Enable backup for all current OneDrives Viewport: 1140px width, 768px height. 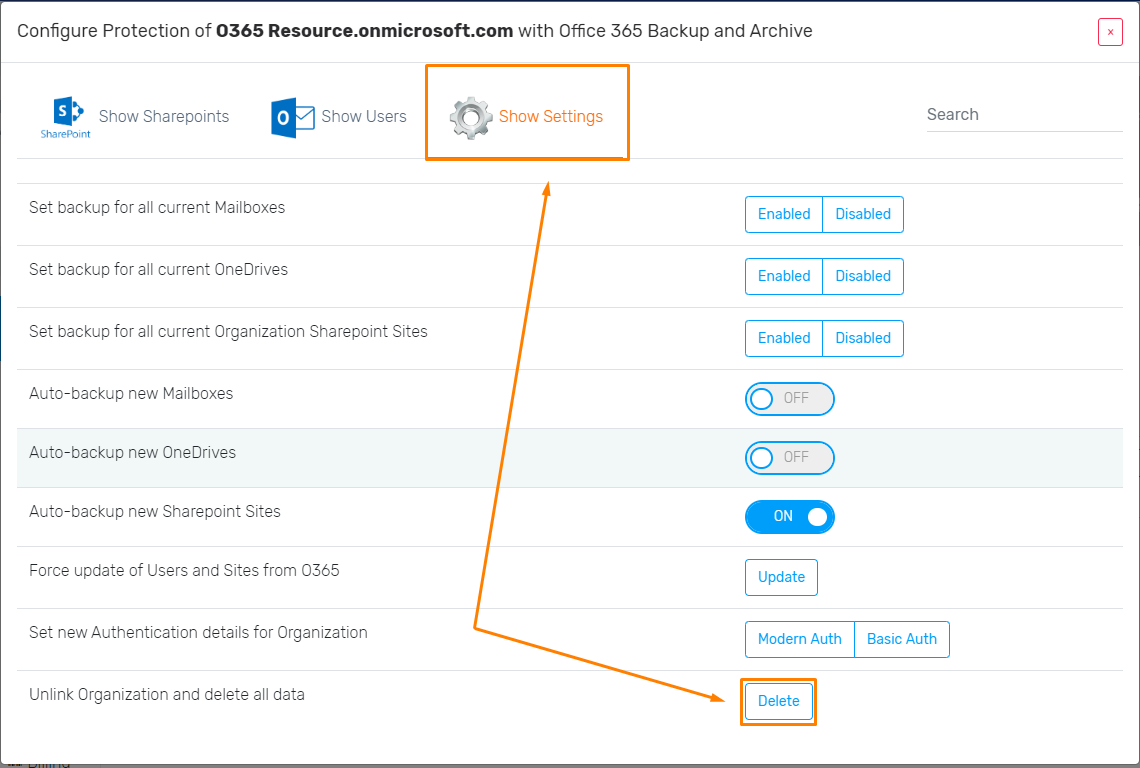[x=784, y=276]
